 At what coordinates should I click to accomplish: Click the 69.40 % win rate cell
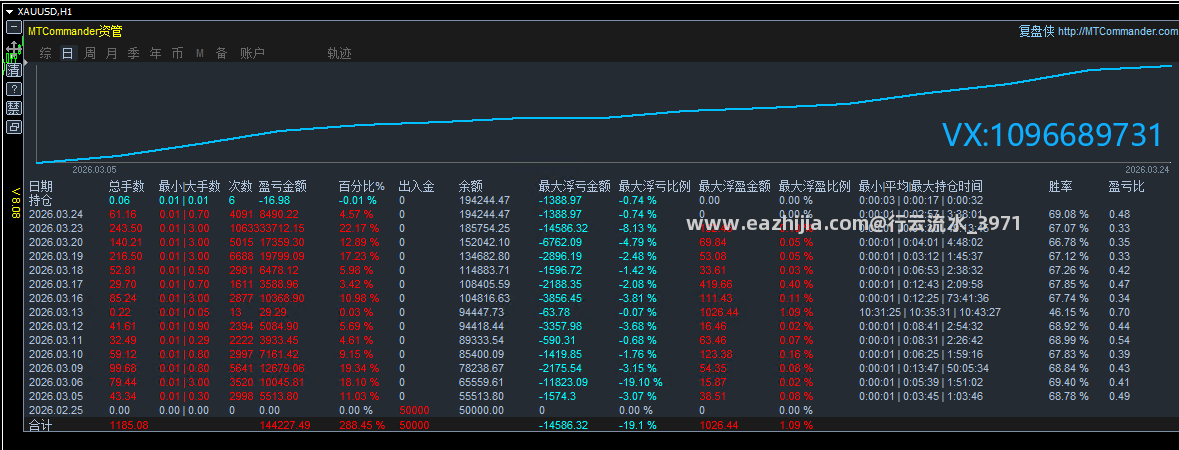coord(1068,382)
